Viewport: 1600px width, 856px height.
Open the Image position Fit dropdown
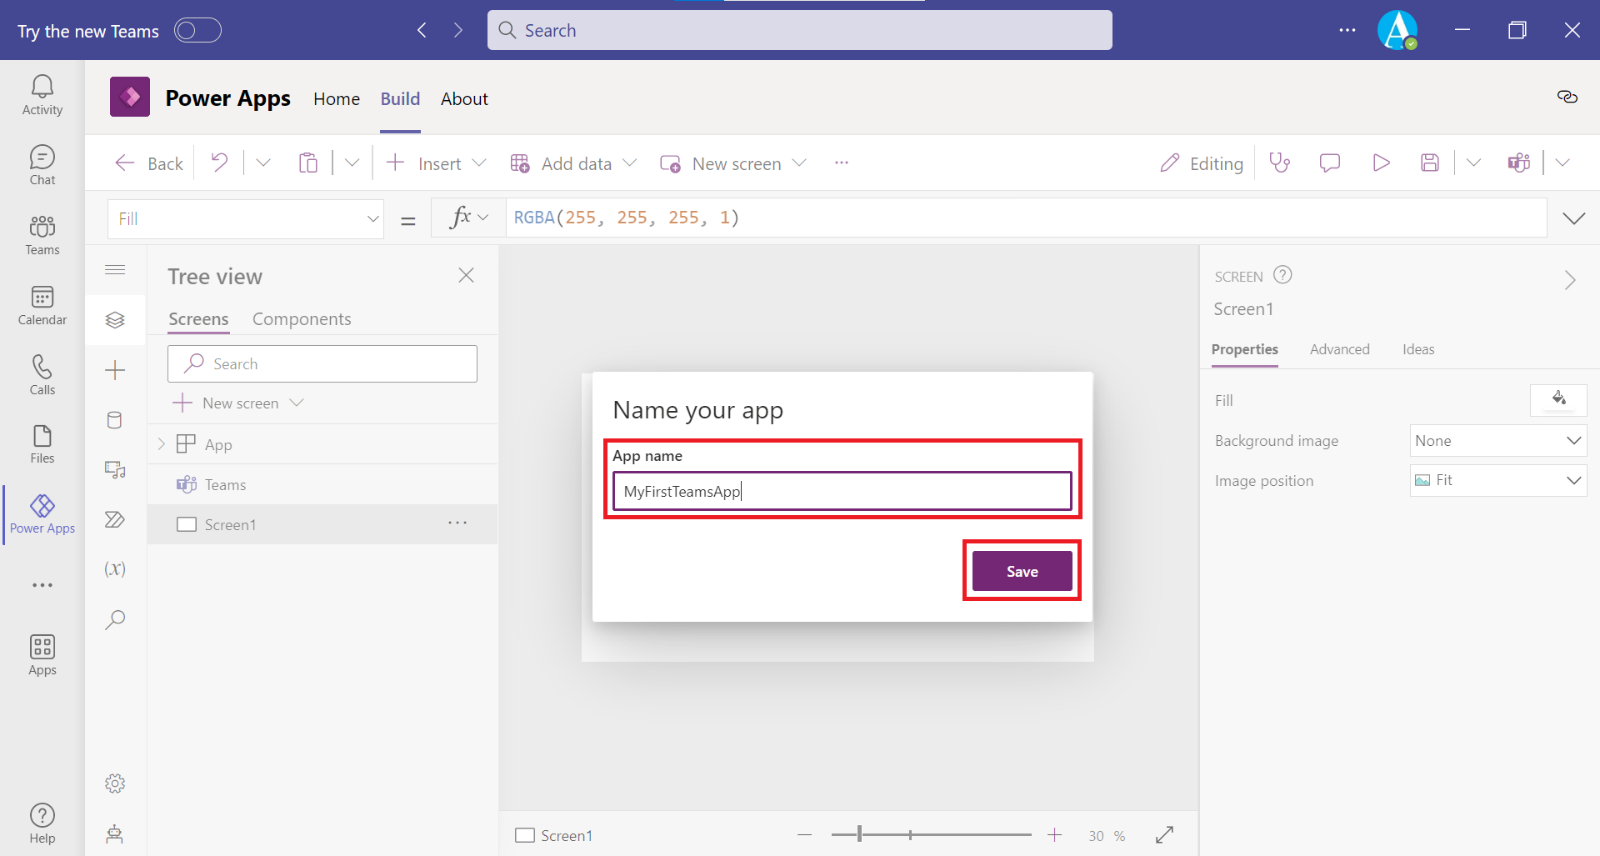coord(1497,481)
